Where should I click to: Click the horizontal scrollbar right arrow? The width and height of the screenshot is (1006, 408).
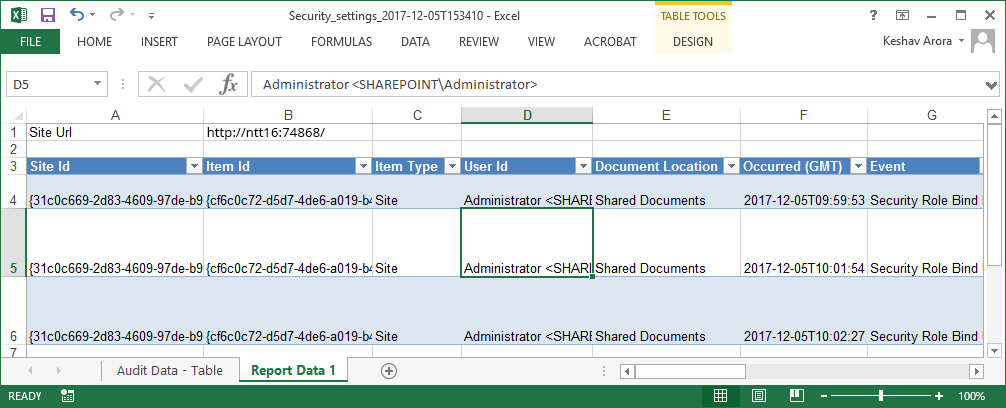[976, 371]
